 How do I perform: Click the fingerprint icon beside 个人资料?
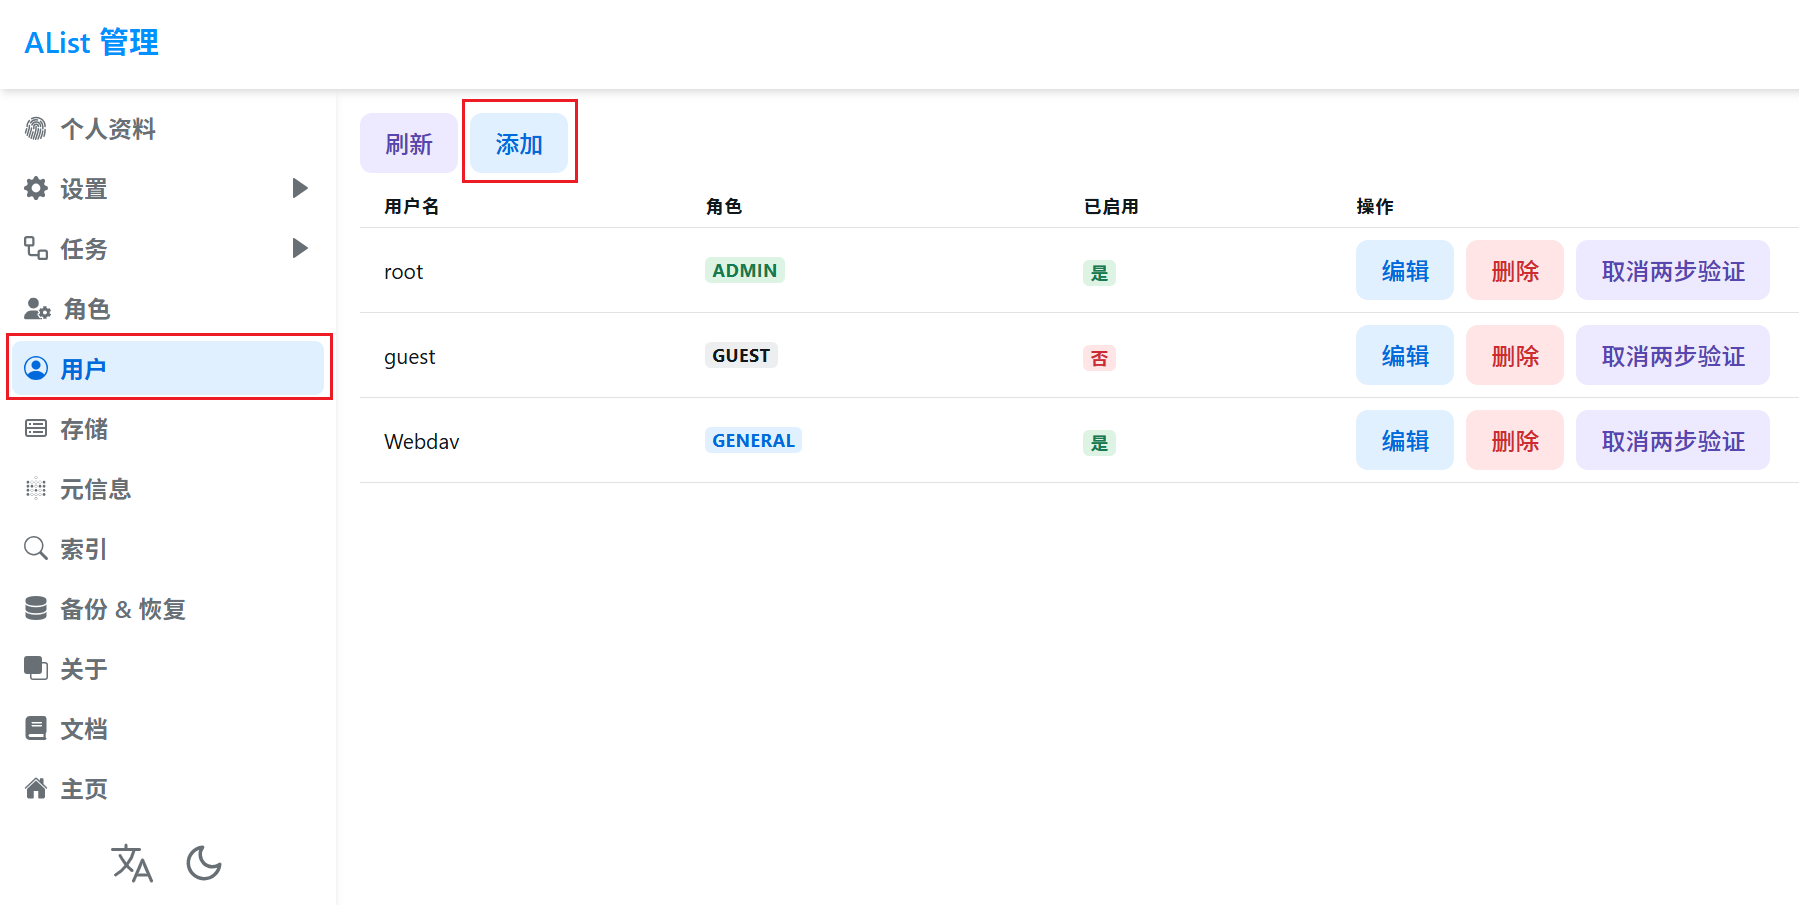click(x=36, y=128)
